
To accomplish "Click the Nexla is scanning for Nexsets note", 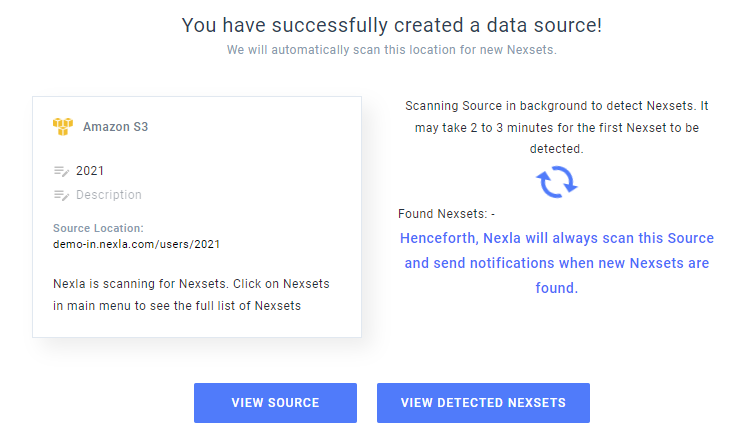I will tap(191, 294).
